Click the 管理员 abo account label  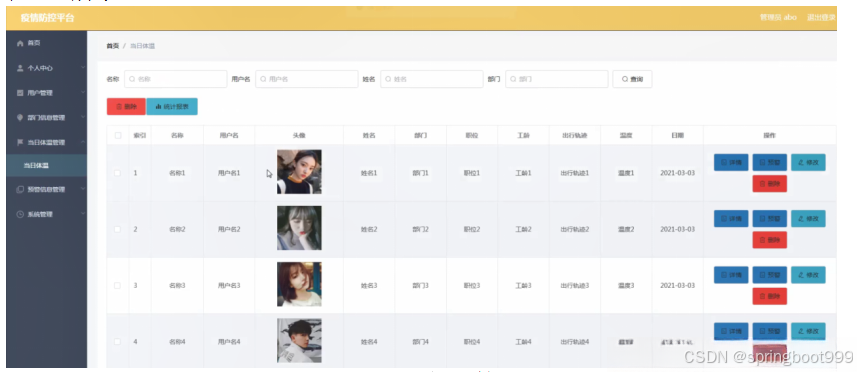(x=778, y=17)
